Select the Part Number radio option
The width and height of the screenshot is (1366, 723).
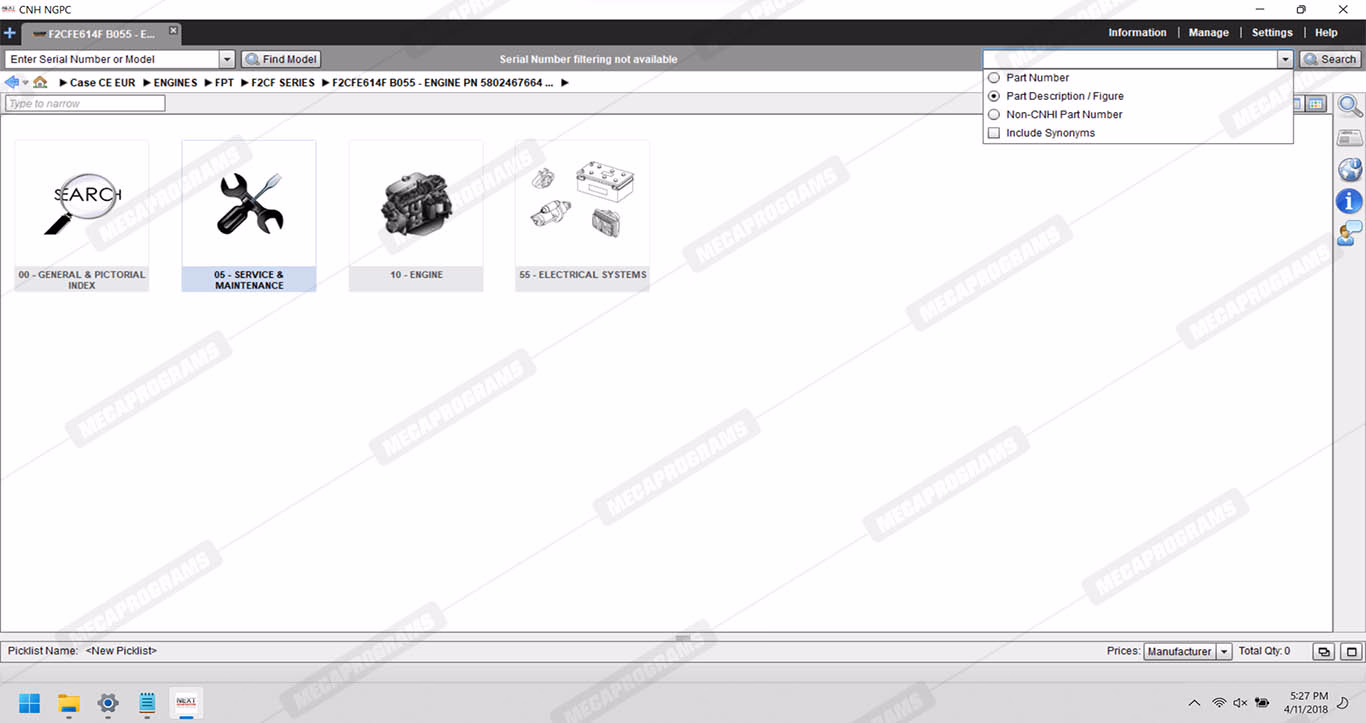click(x=993, y=78)
